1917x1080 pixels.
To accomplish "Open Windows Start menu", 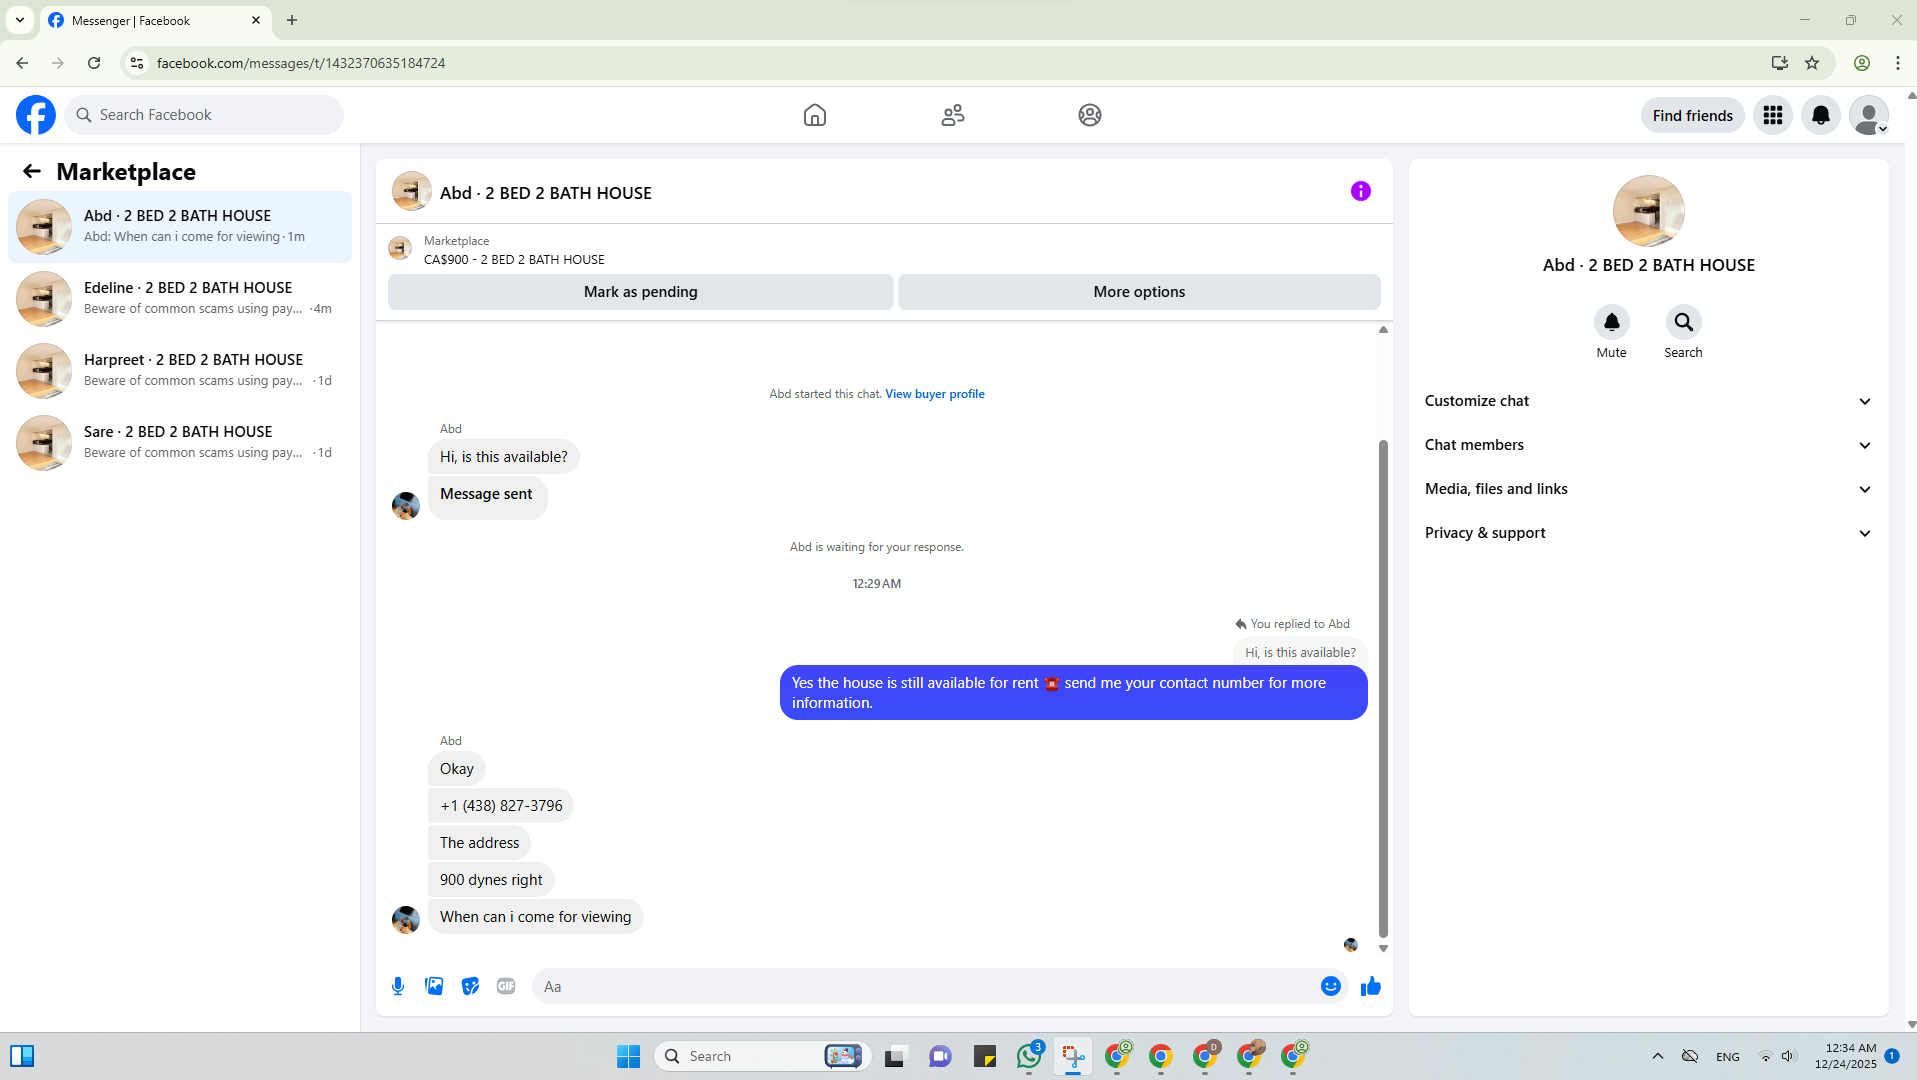I will [x=628, y=1056].
